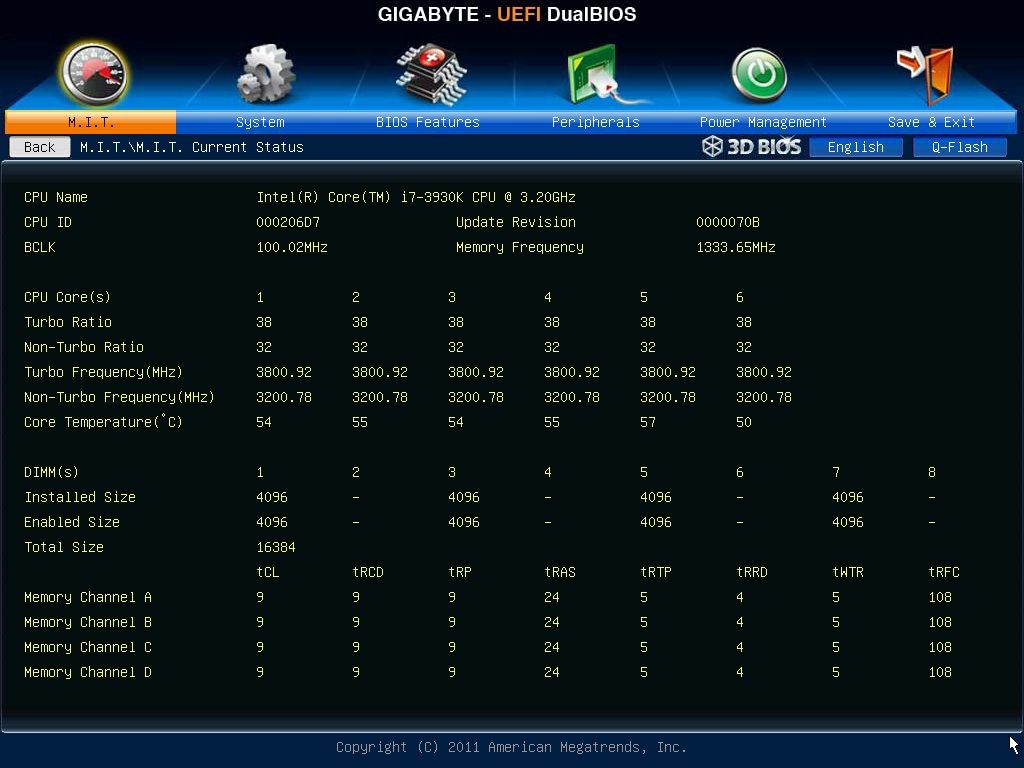Click the DIMM(s) row label
The width and height of the screenshot is (1024, 768).
click(x=51, y=472)
